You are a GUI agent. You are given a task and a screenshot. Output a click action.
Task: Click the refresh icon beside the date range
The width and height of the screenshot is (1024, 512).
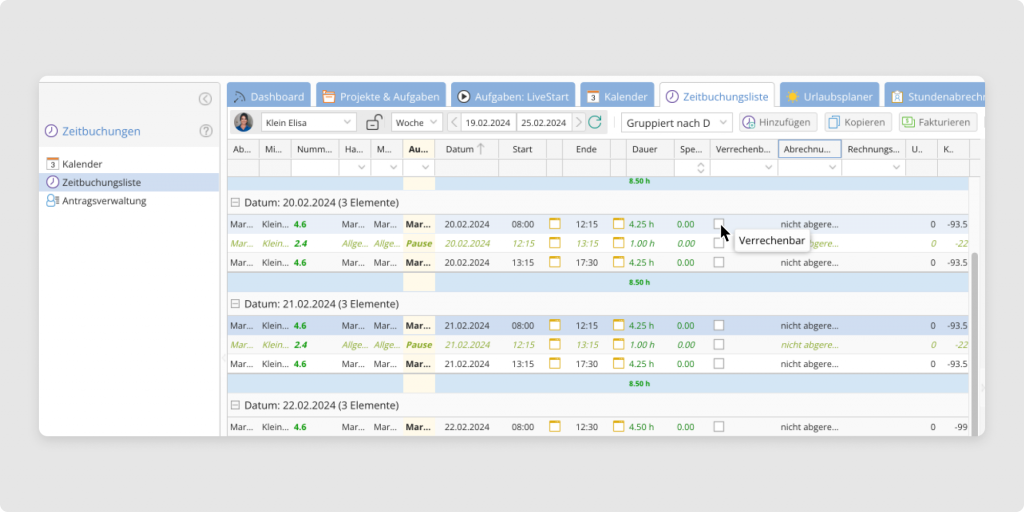595,122
